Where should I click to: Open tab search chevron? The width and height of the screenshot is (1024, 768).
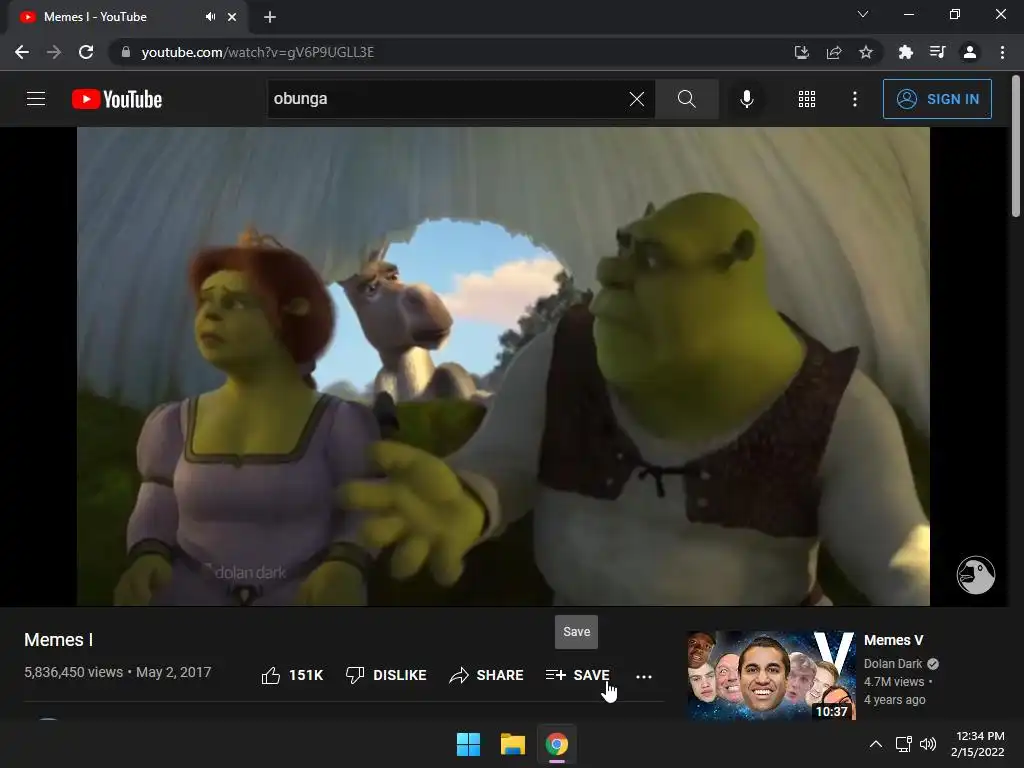[x=863, y=14]
